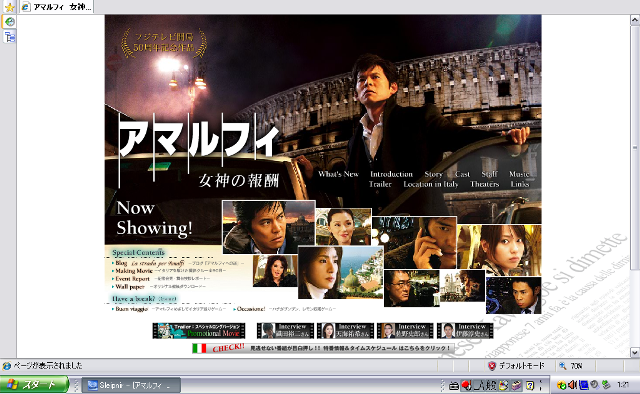Open the What's New menu item

(x=338, y=174)
